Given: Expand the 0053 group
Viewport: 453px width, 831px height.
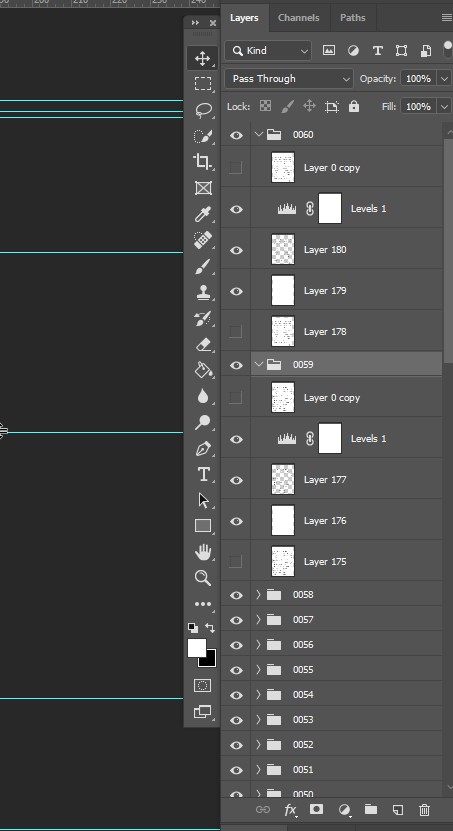Looking at the screenshot, I should [259, 720].
